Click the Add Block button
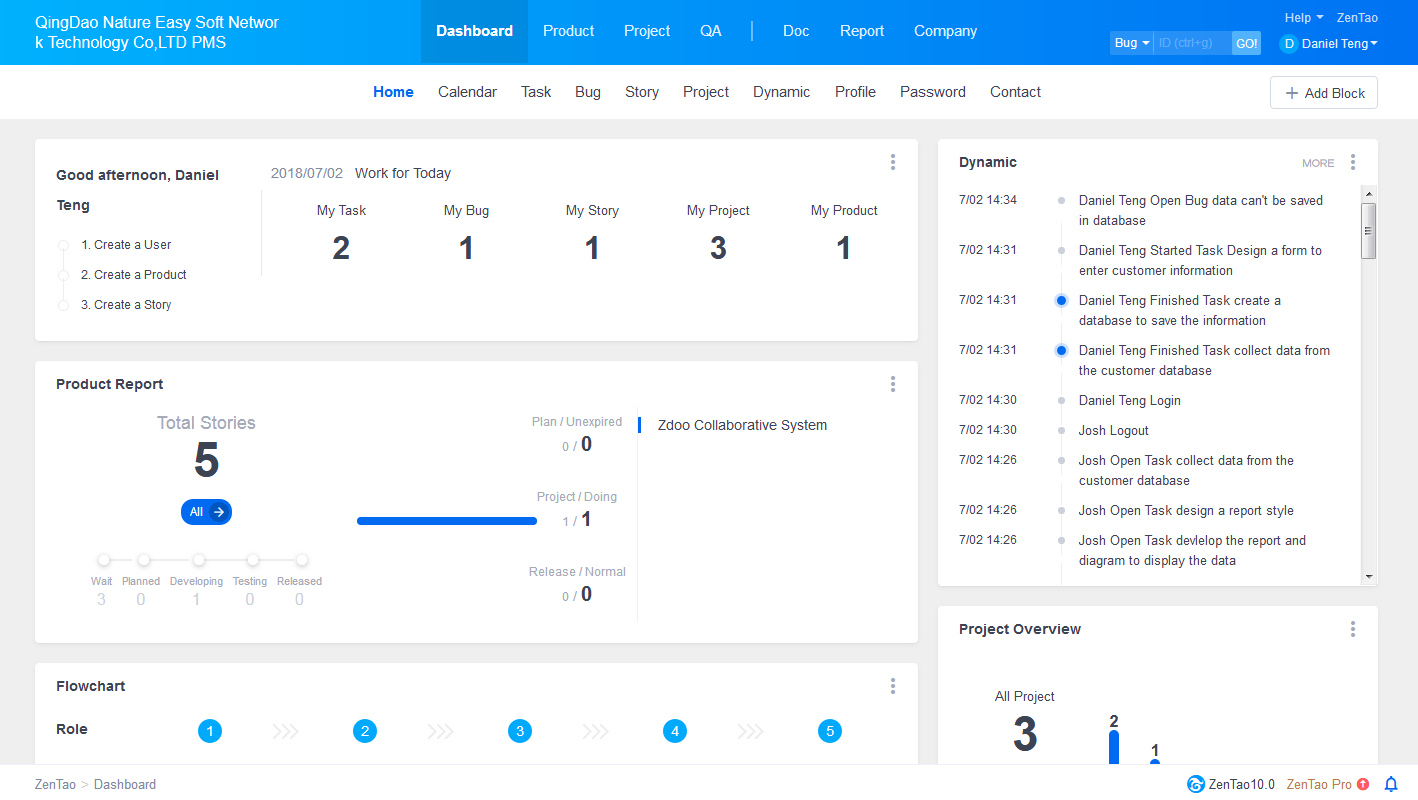This screenshot has height=800, width=1418. click(x=1324, y=93)
